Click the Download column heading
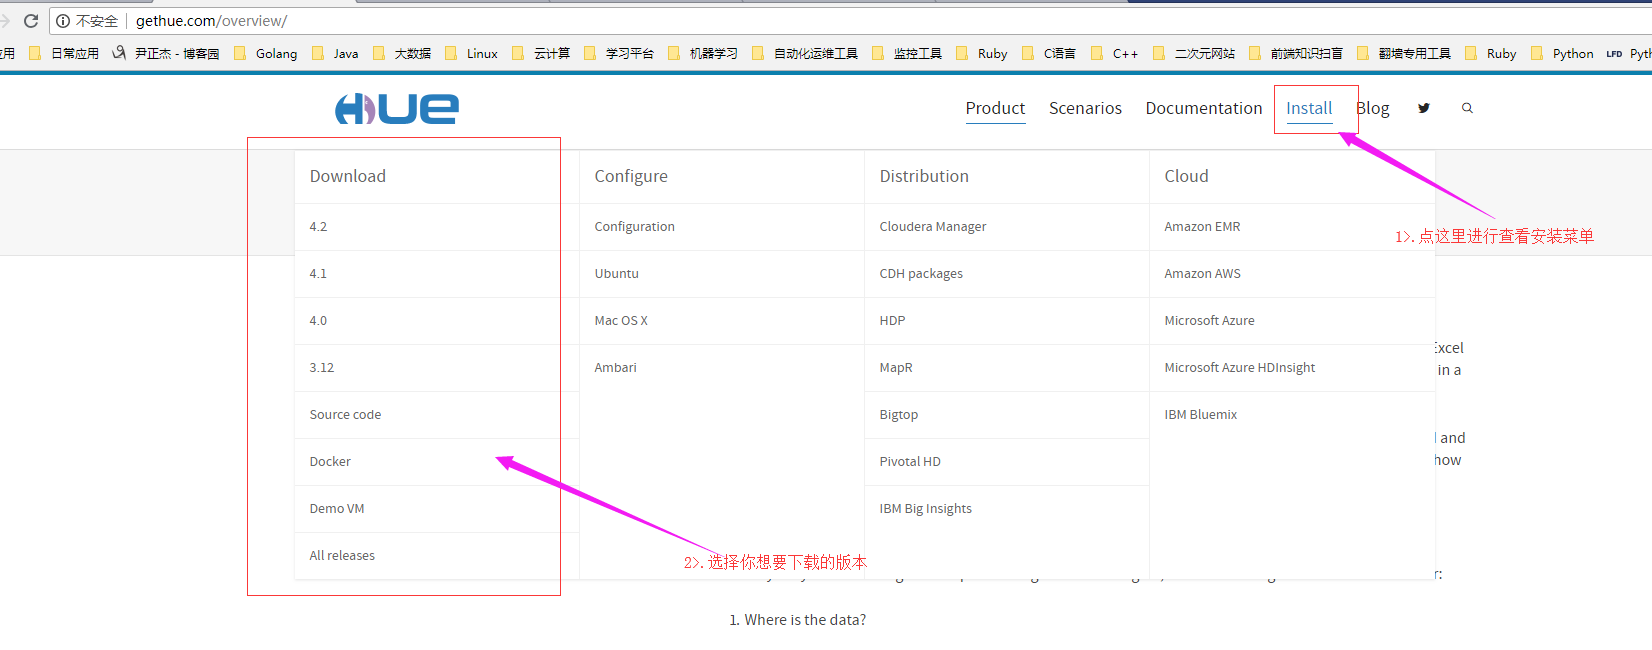The image size is (1652, 650). [x=347, y=176]
